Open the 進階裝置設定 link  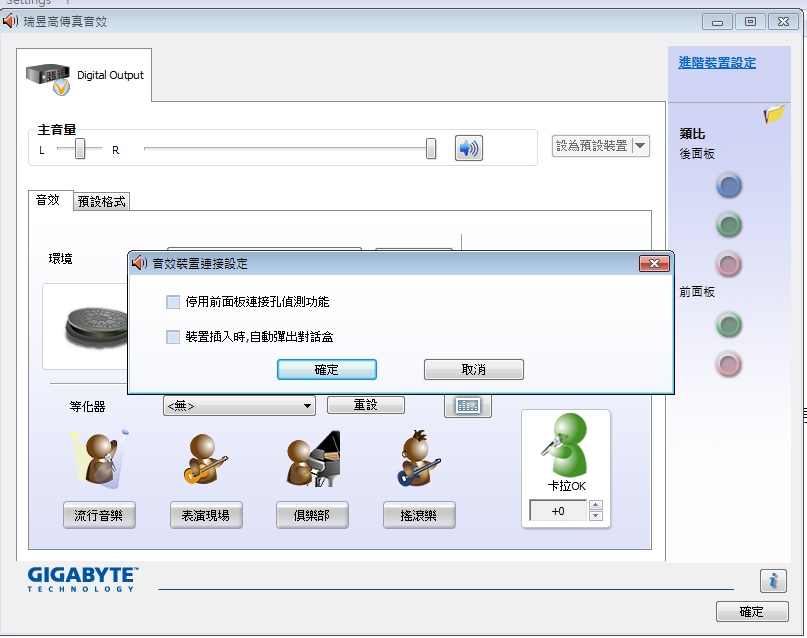717,63
